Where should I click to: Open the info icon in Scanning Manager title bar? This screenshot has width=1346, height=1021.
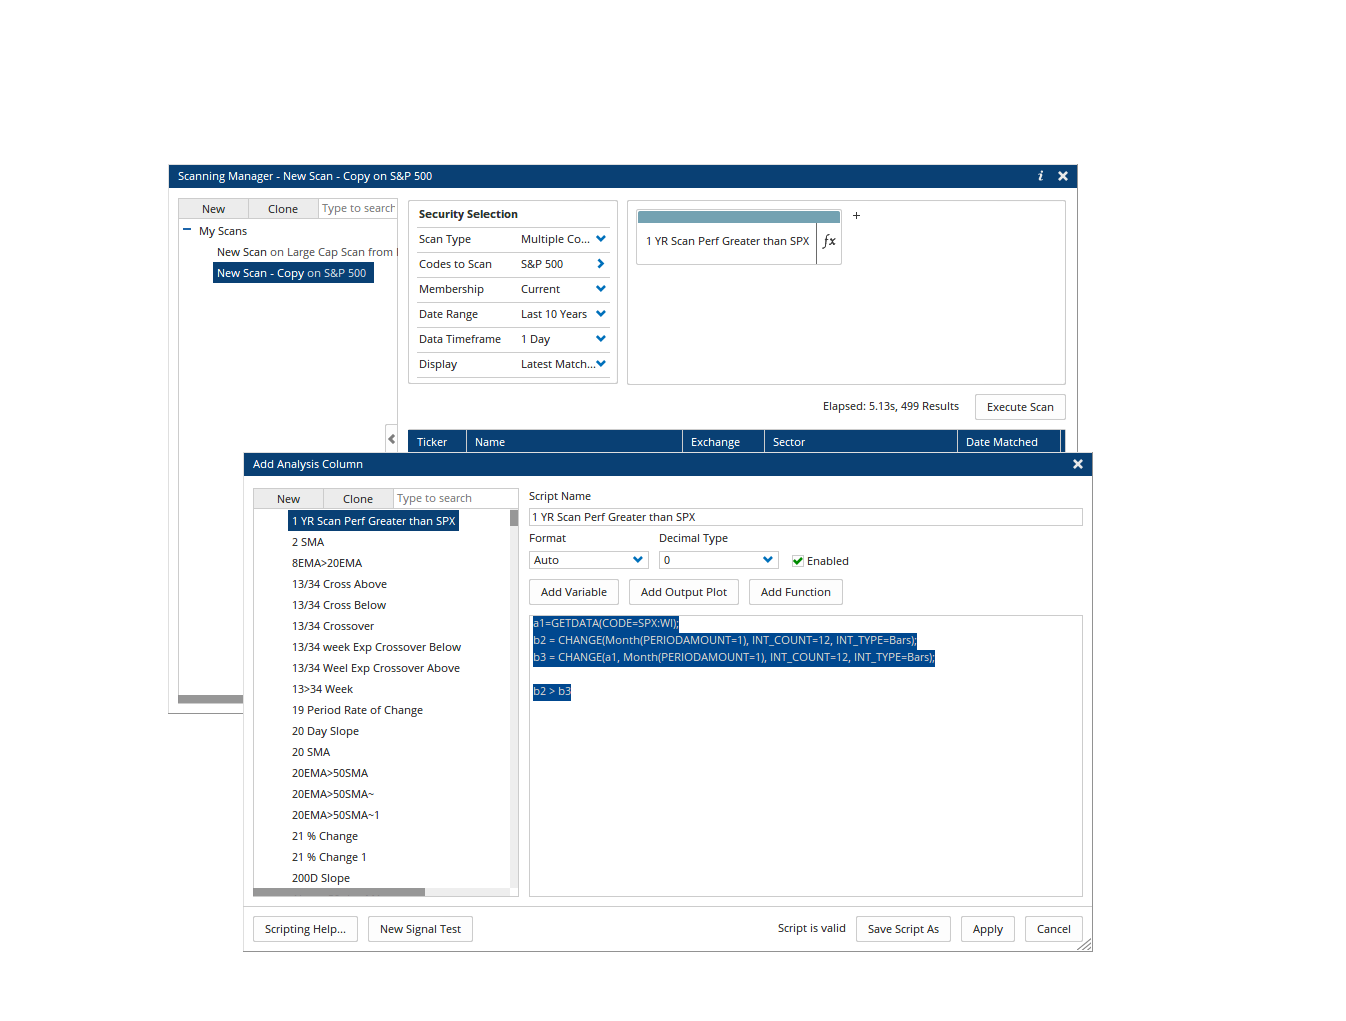pyautogui.click(x=1040, y=176)
